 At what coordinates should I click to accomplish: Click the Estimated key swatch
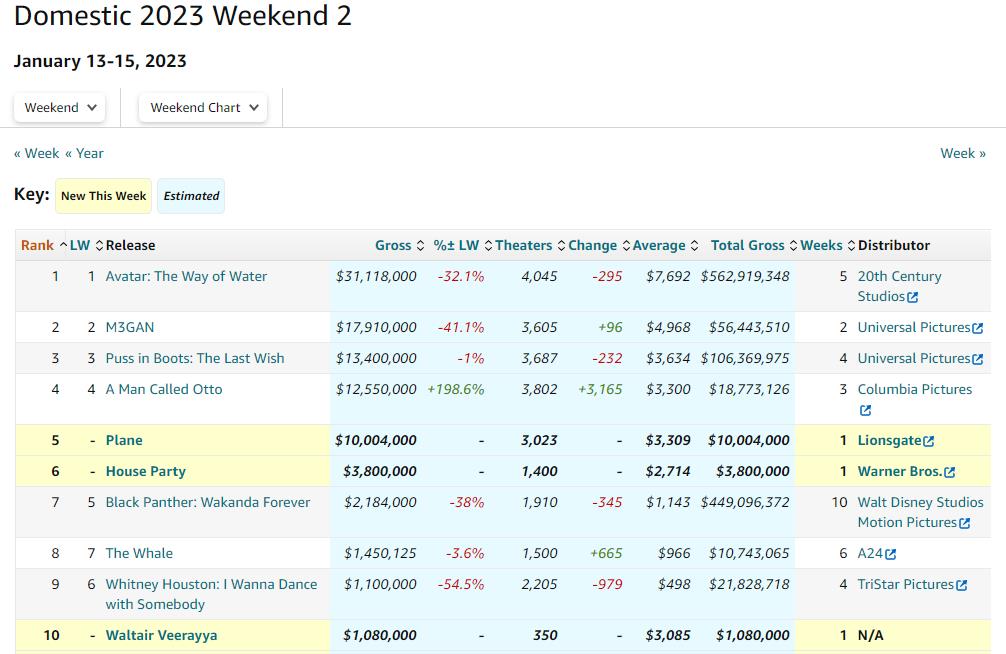[191, 196]
